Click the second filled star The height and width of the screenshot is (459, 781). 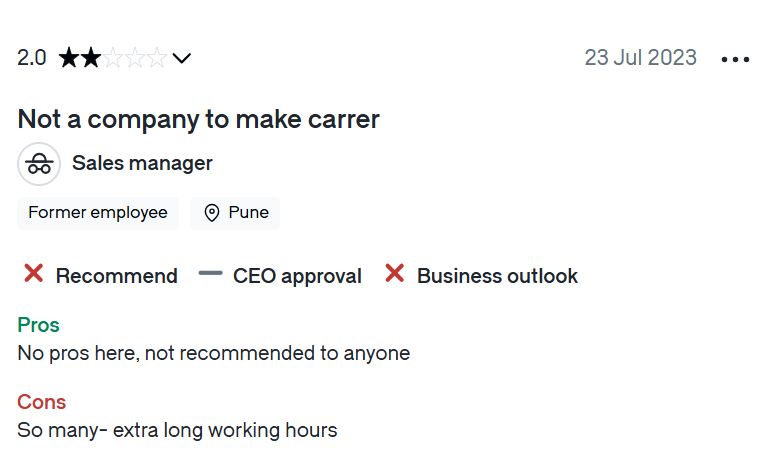point(91,58)
